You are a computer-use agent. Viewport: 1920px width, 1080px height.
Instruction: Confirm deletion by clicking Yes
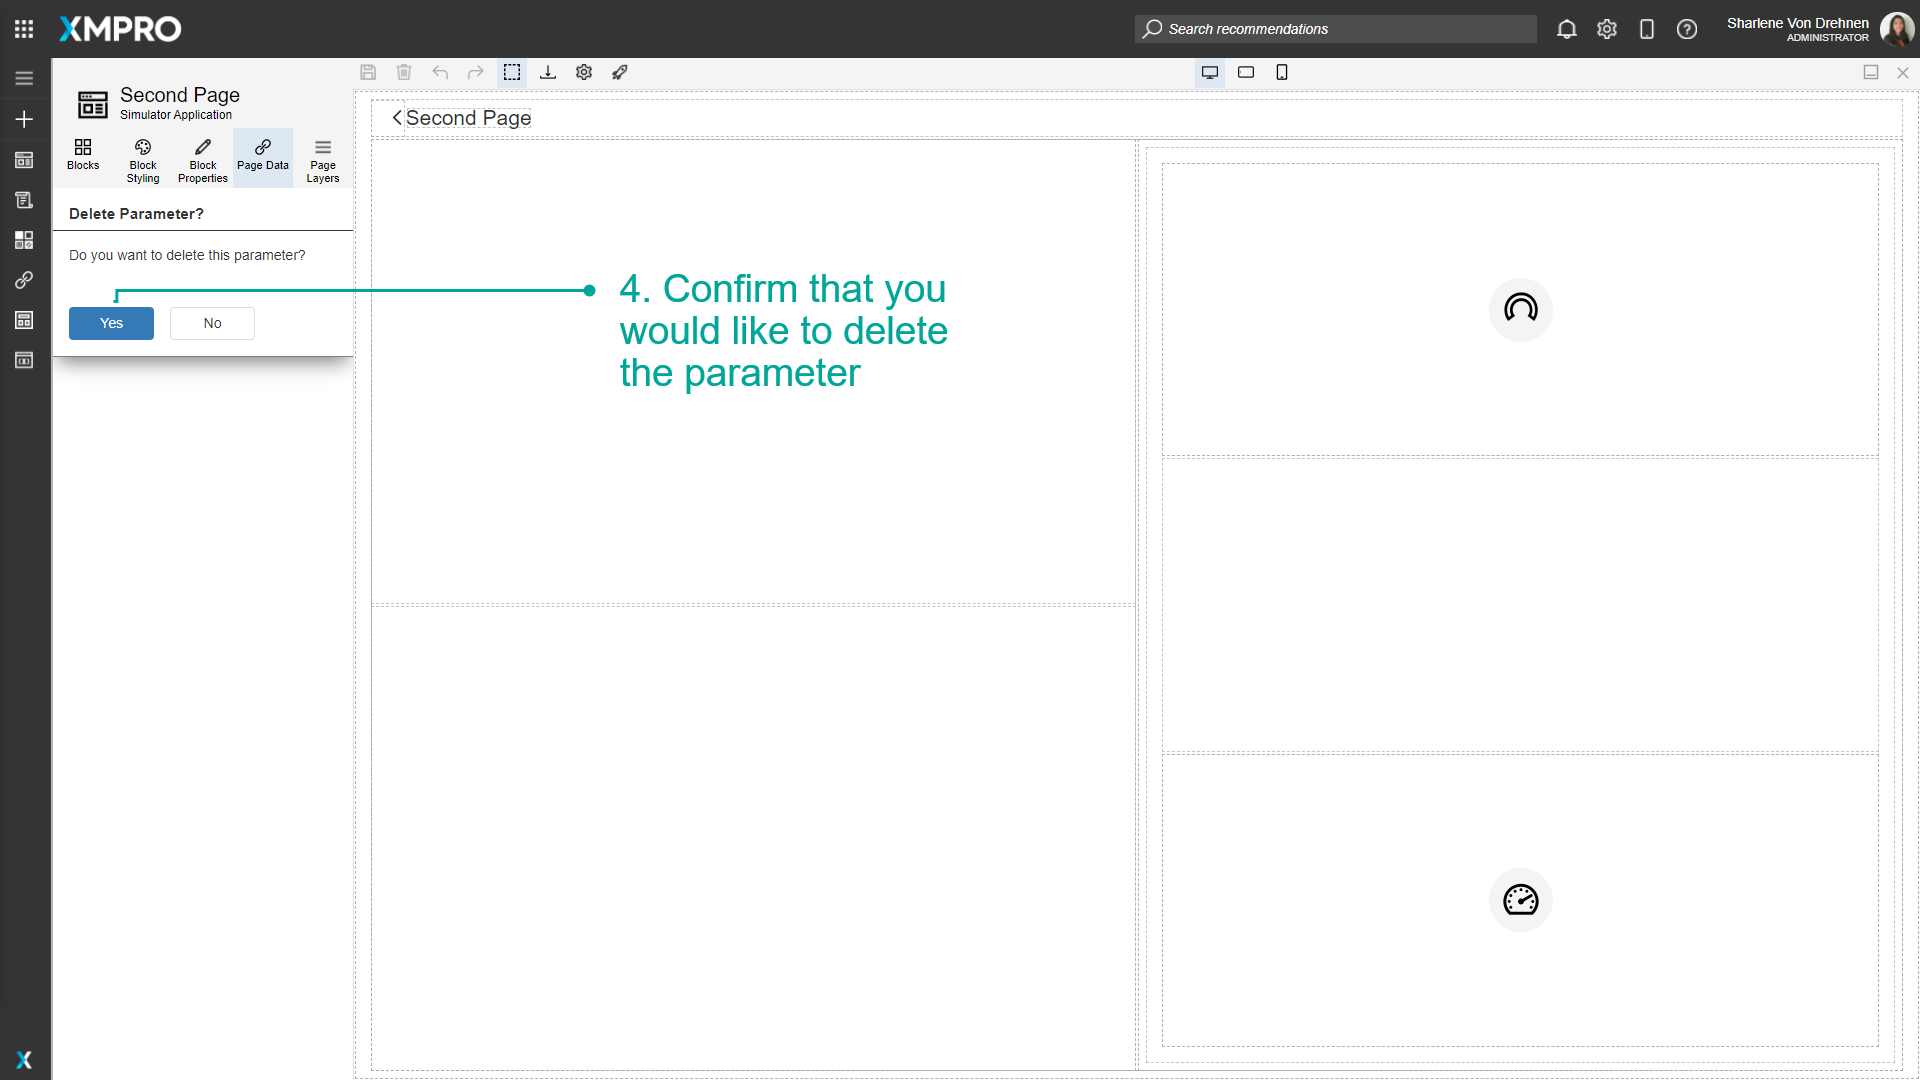point(111,323)
